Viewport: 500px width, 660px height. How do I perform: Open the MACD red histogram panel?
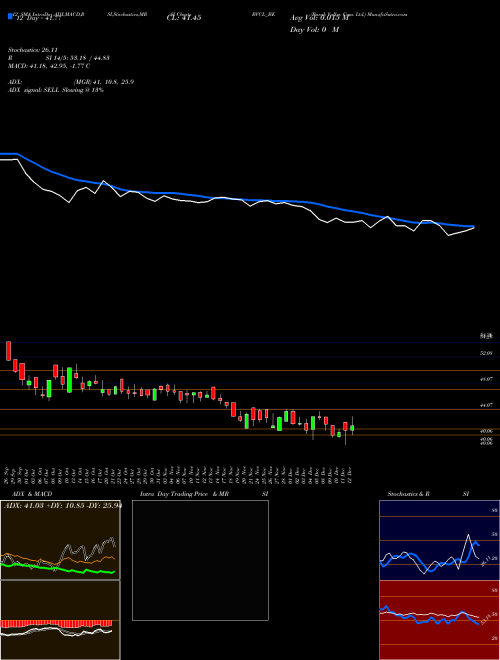(x=60, y=620)
